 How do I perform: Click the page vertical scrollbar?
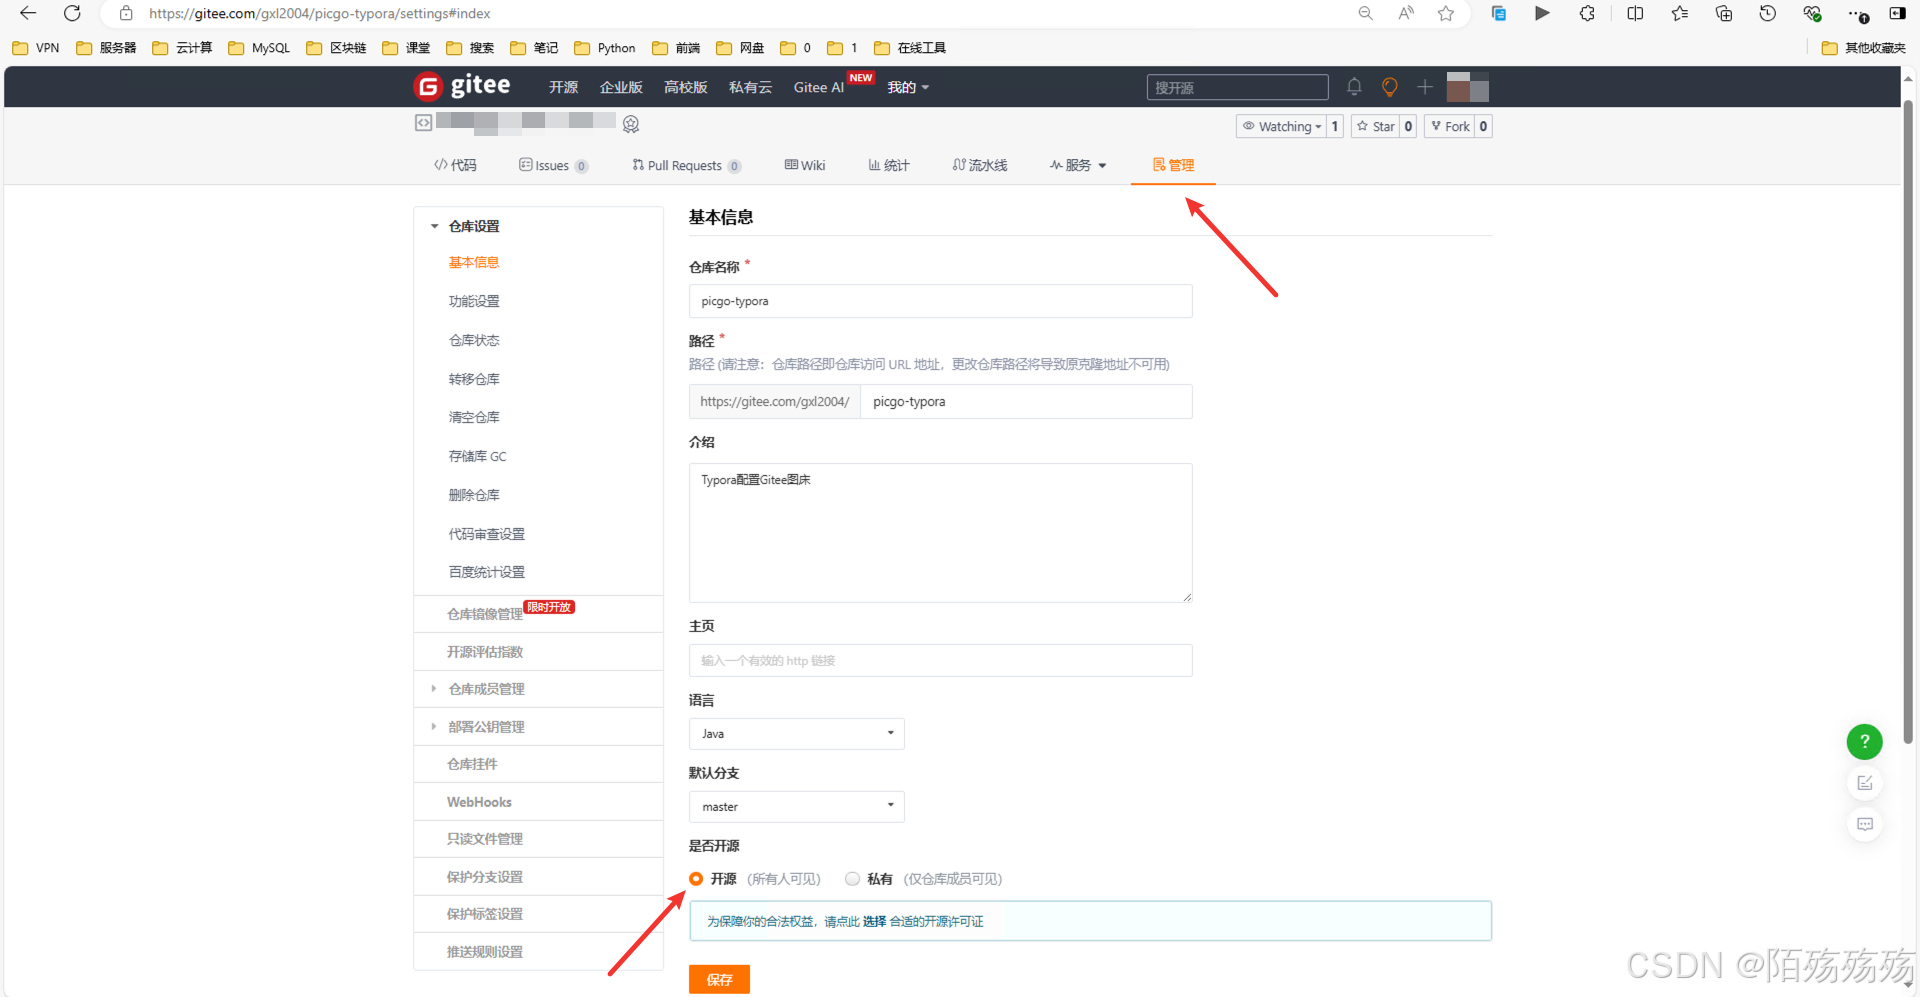tap(1908, 420)
